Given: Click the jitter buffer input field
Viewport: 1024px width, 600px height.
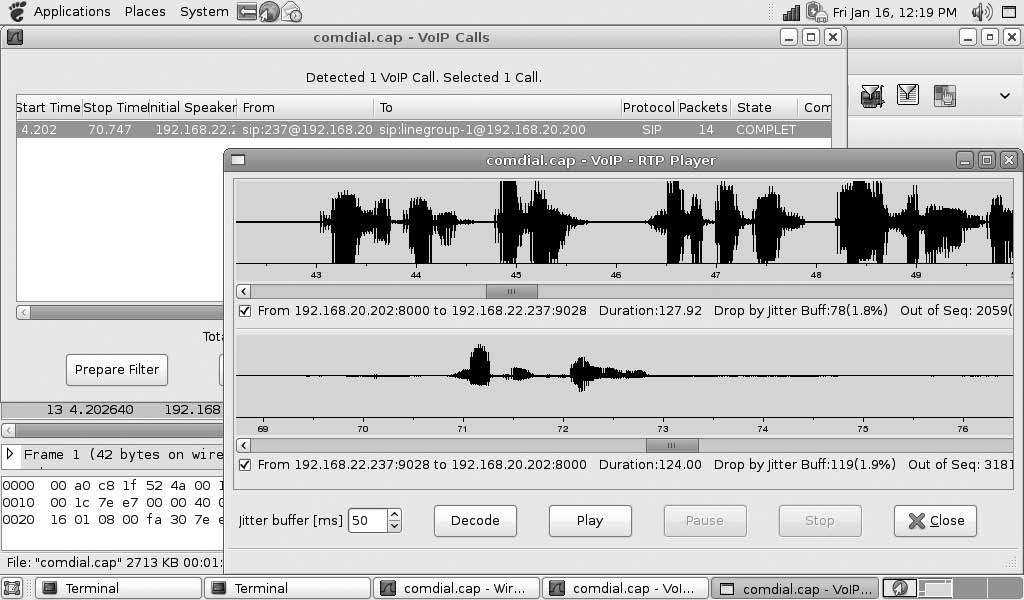Looking at the screenshot, I should click(366, 521).
